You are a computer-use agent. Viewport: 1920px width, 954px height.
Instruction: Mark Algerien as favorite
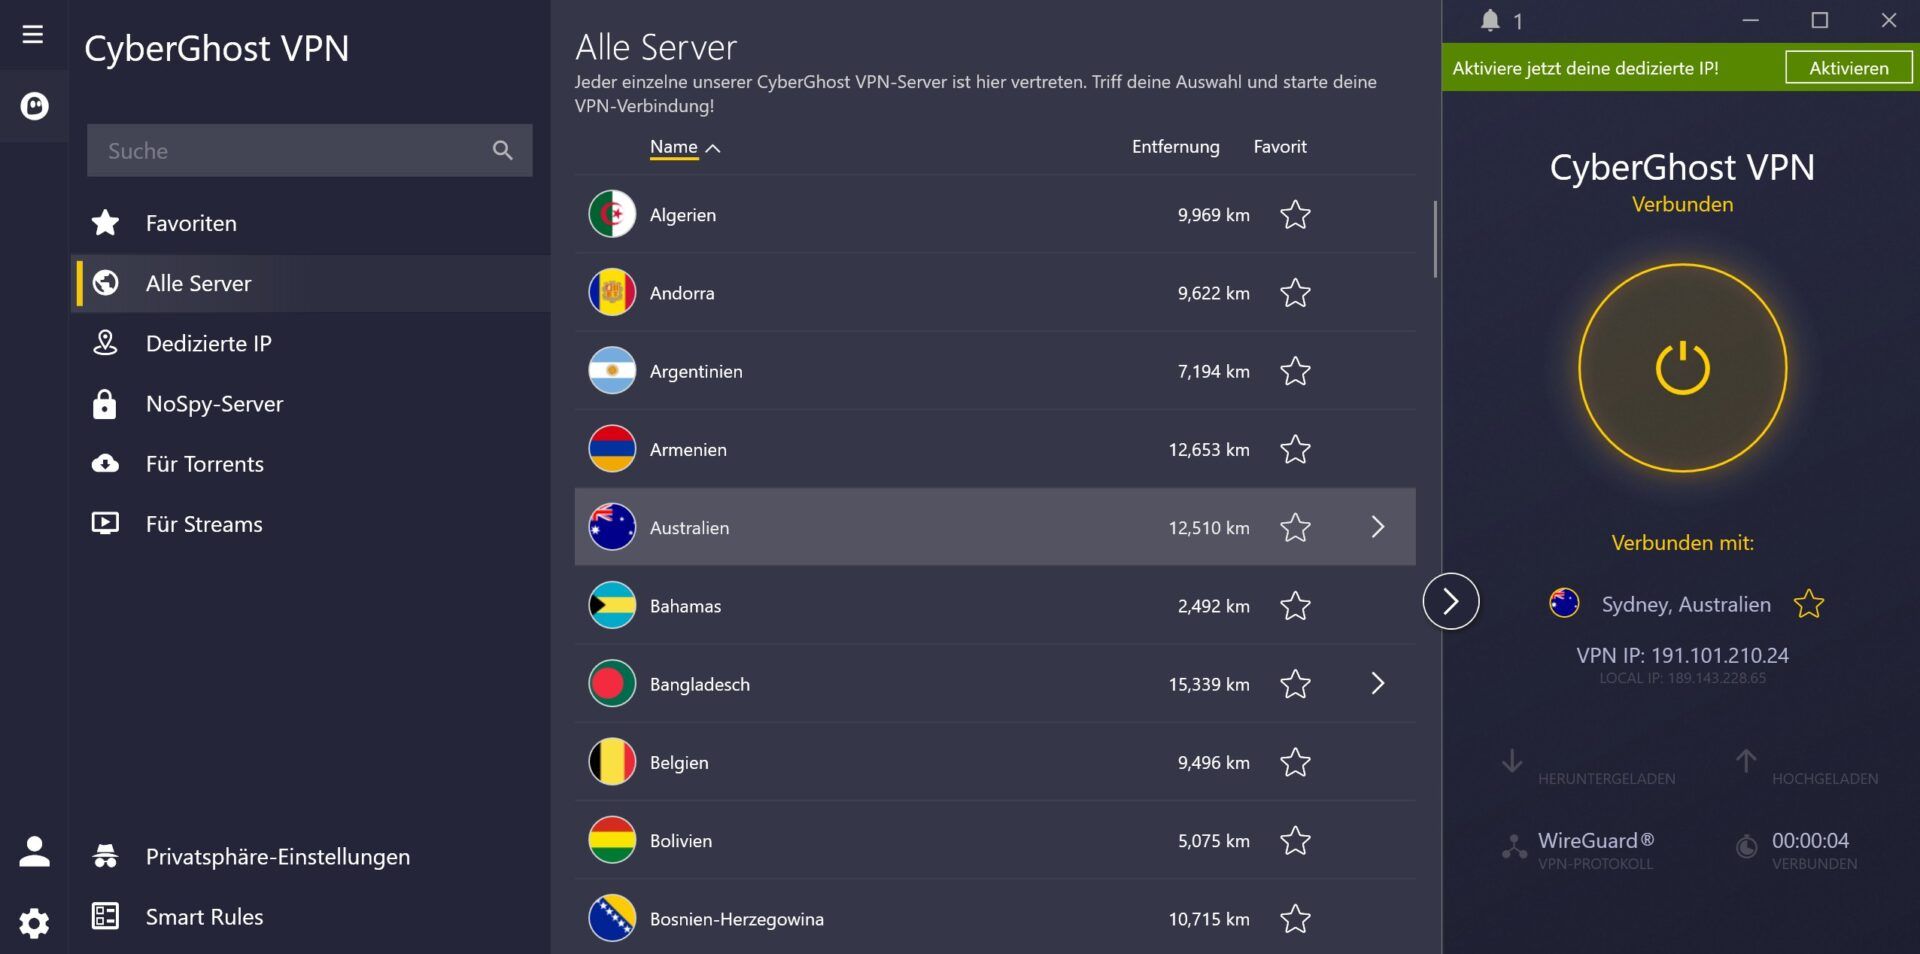[x=1295, y=215]
